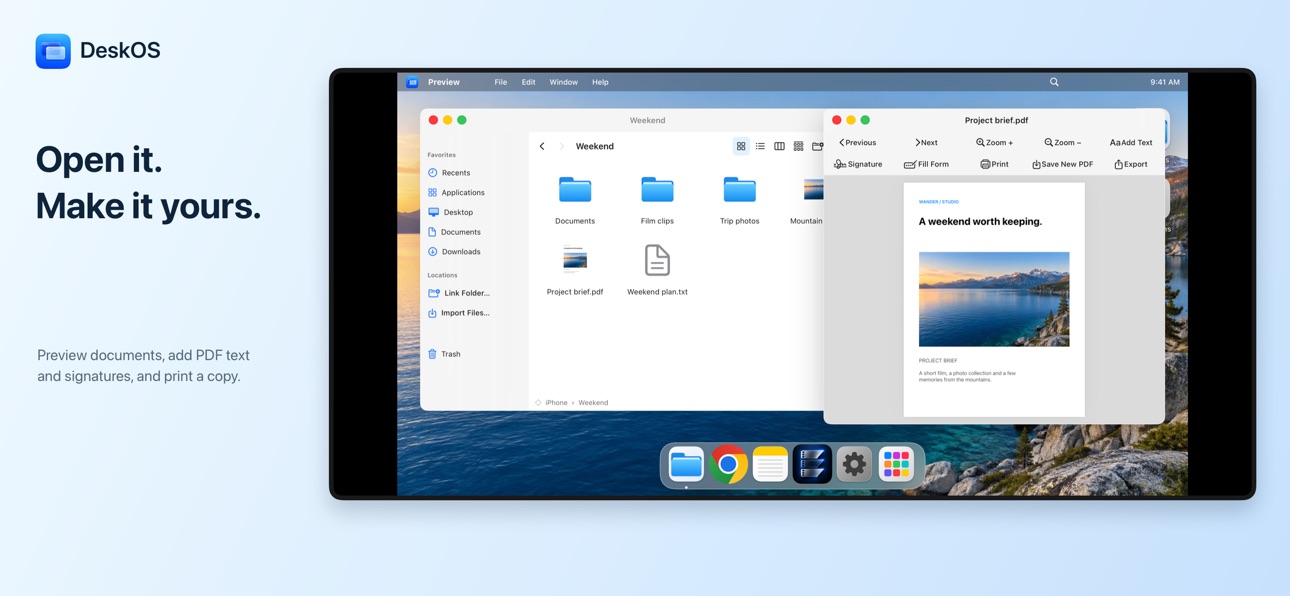
Task: Select the Add Text tool
Action: [x=1131, y=143]
